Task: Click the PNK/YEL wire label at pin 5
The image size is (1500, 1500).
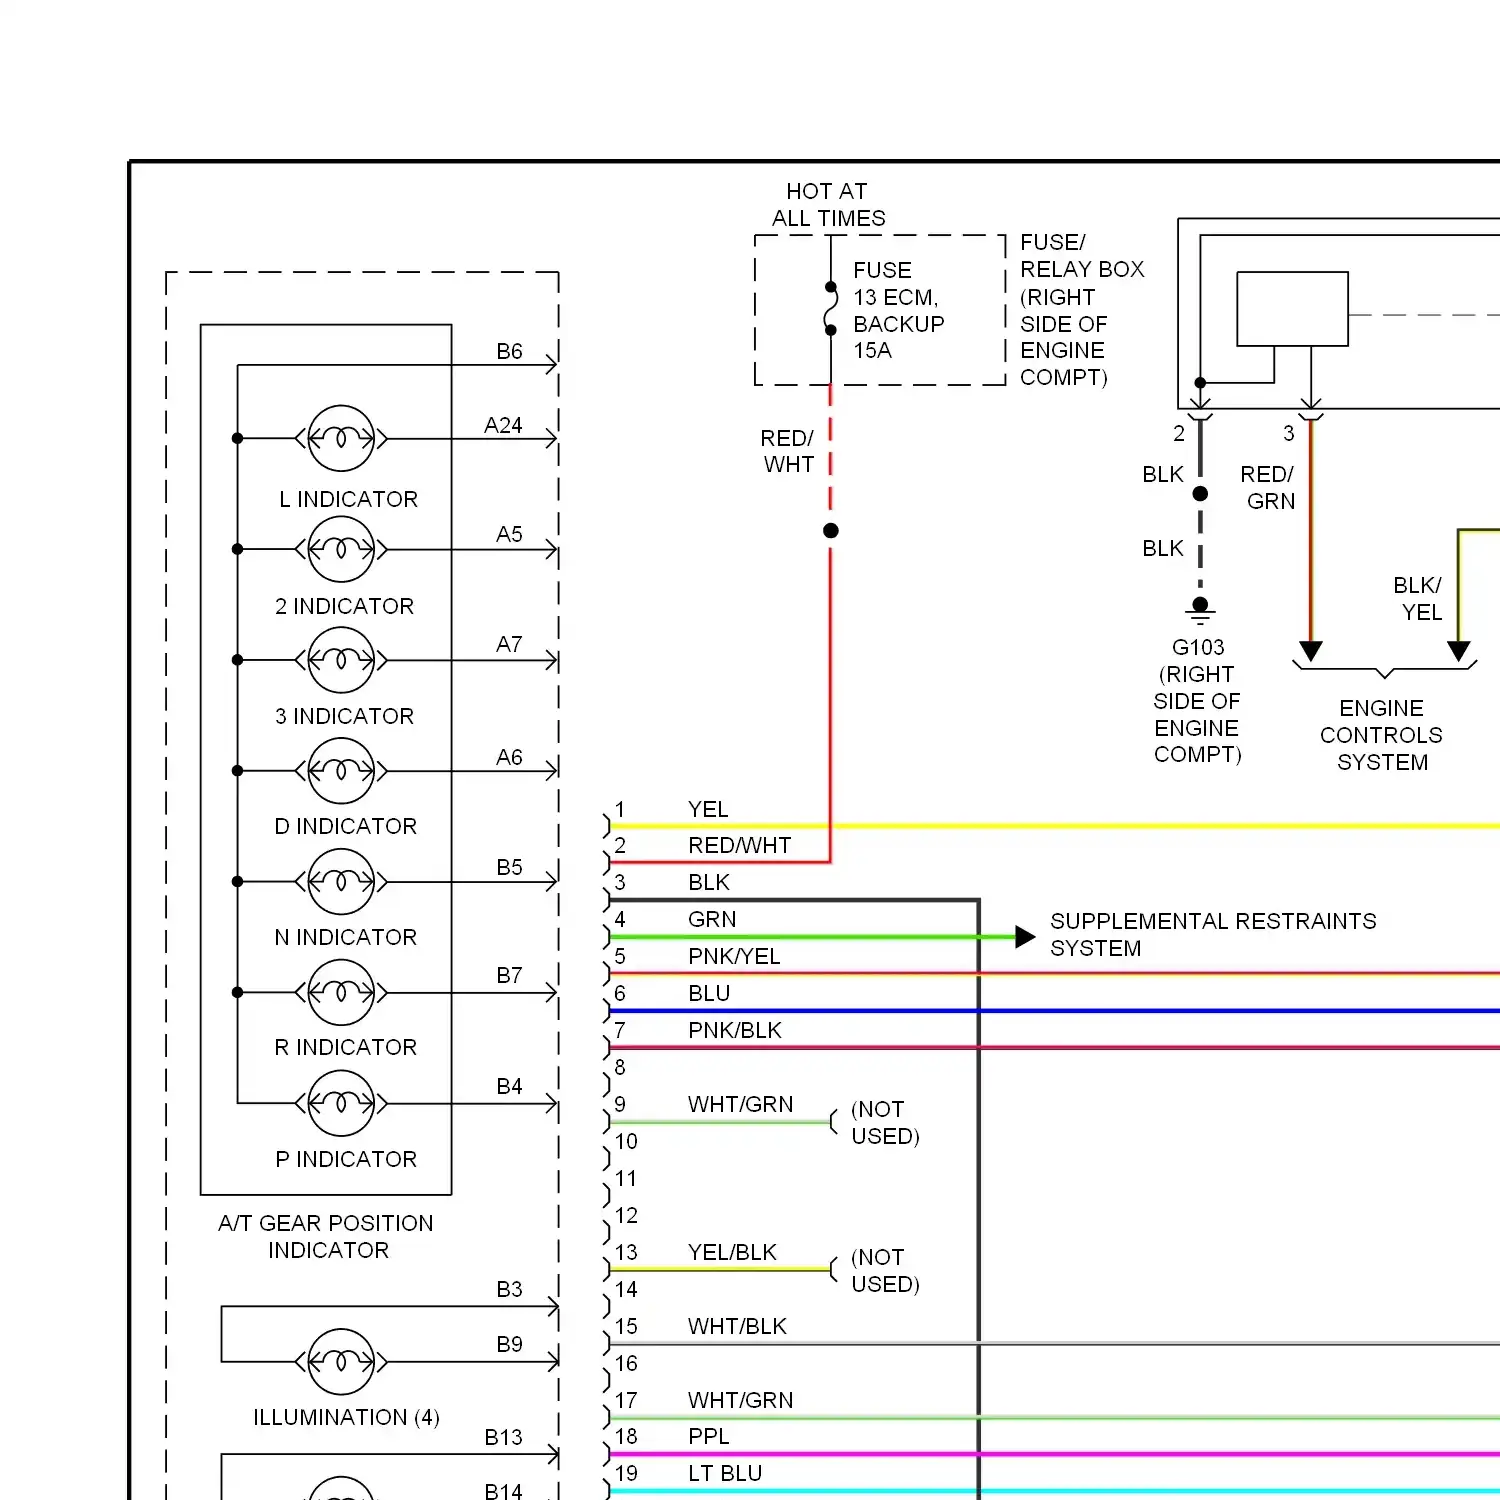Action: [x=734, y=956]
